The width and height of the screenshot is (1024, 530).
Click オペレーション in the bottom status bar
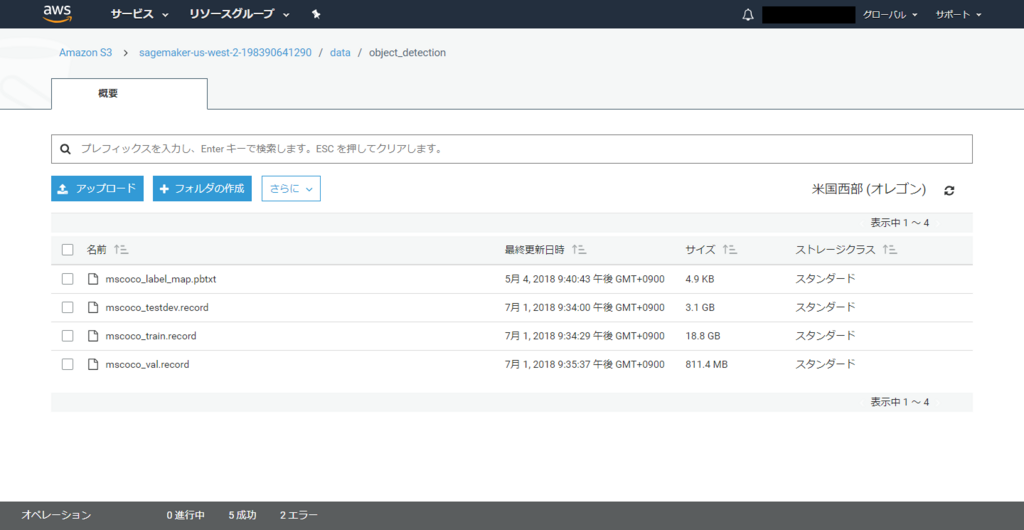coord(56,516)
